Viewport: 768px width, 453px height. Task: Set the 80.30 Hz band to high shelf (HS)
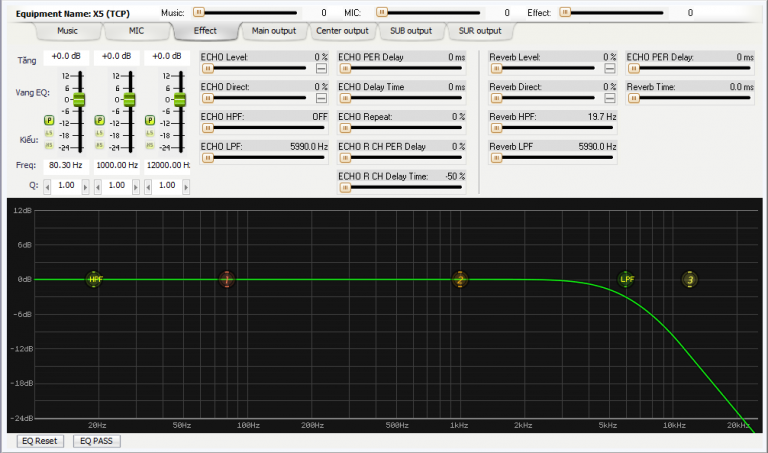(49, 145)
